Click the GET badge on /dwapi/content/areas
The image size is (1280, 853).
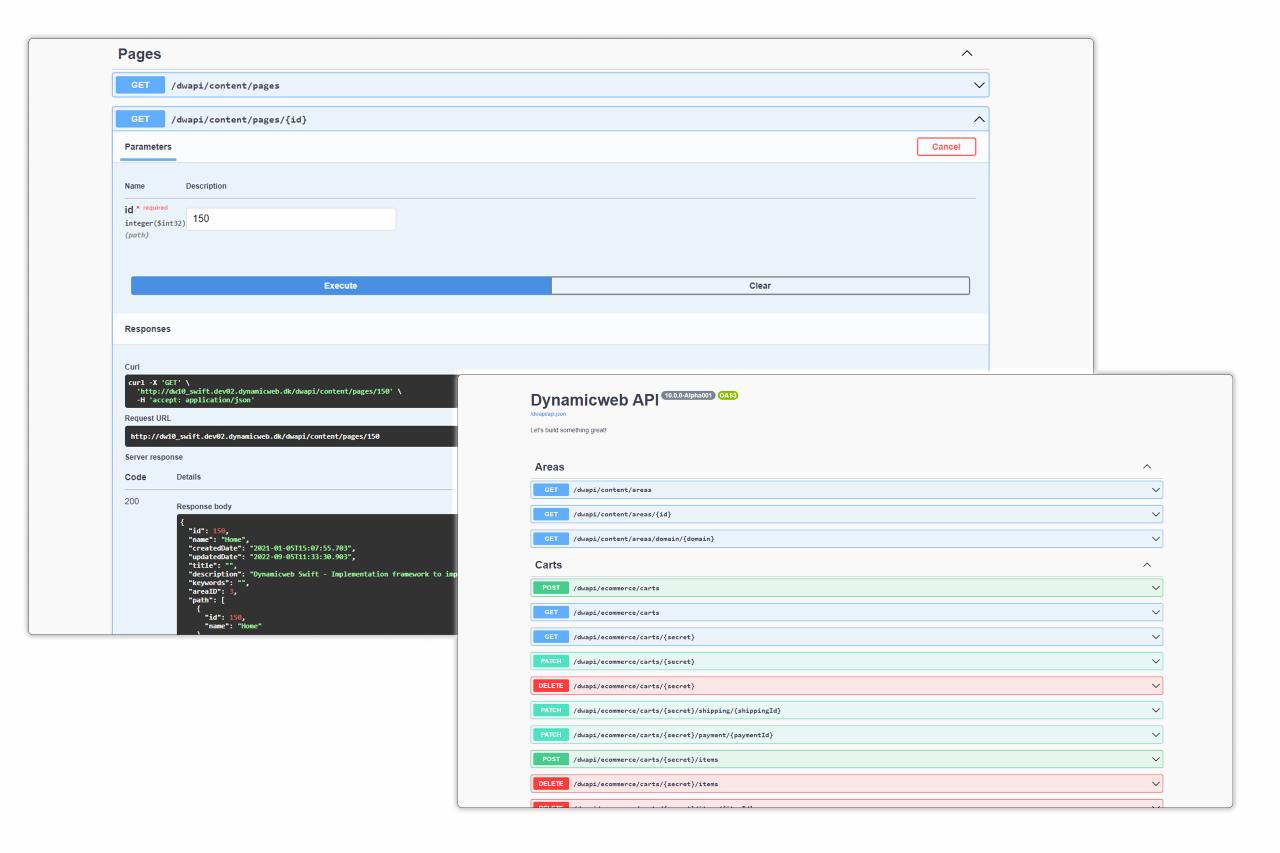coord(549,490)
